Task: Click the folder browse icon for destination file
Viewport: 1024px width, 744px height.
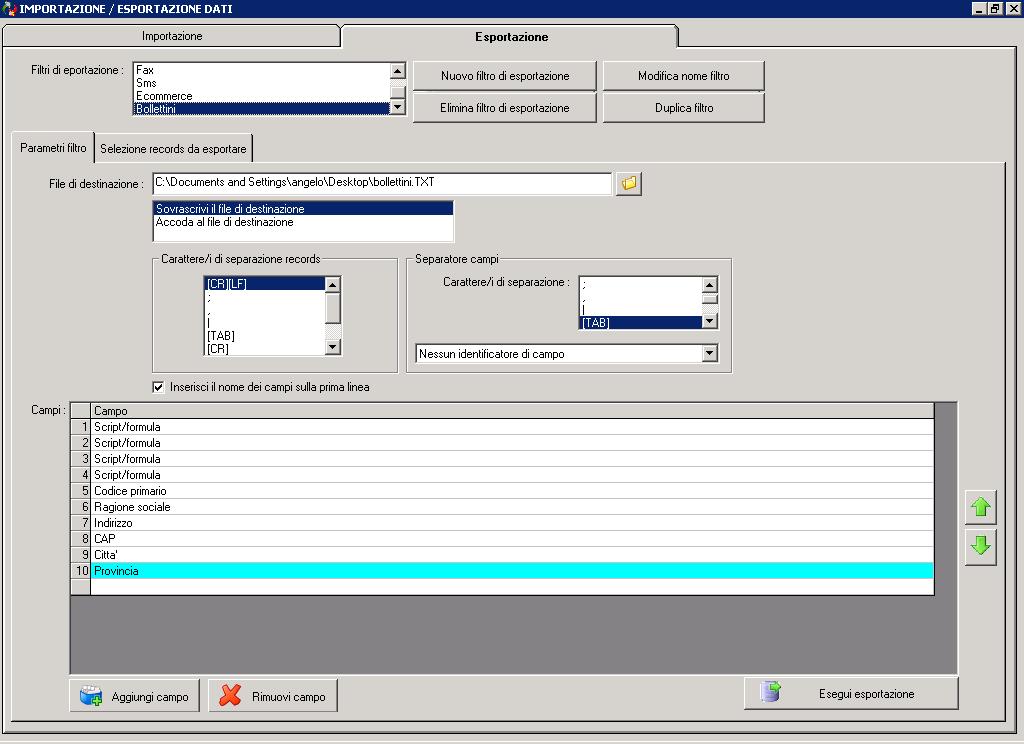Action: (x=628, y=184)
